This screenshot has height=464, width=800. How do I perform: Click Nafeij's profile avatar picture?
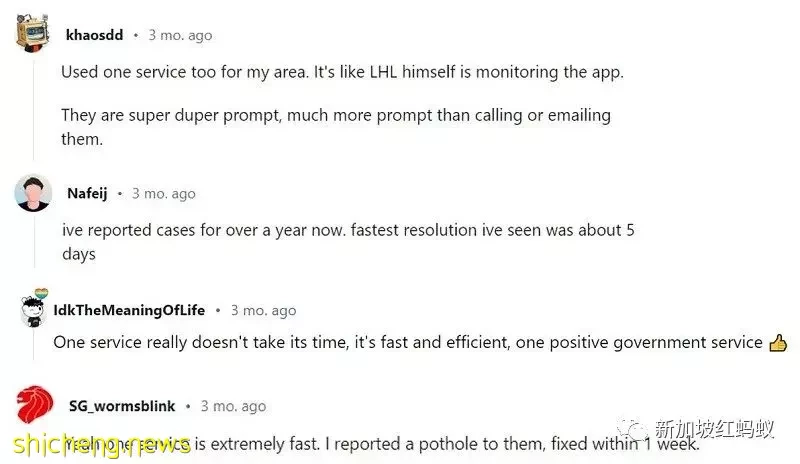point(33,193)
